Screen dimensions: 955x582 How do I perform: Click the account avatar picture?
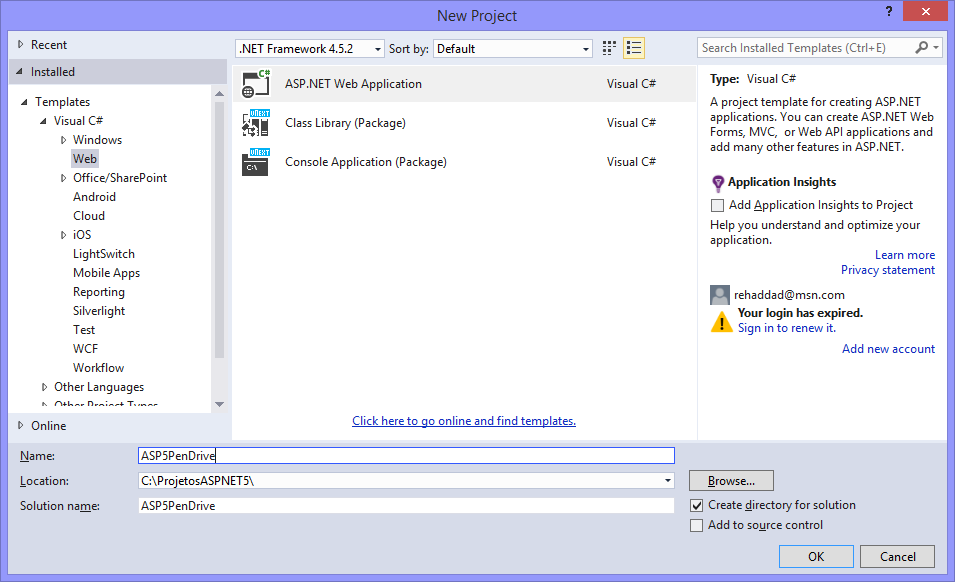pyautogui.click(x=720, y=295)
